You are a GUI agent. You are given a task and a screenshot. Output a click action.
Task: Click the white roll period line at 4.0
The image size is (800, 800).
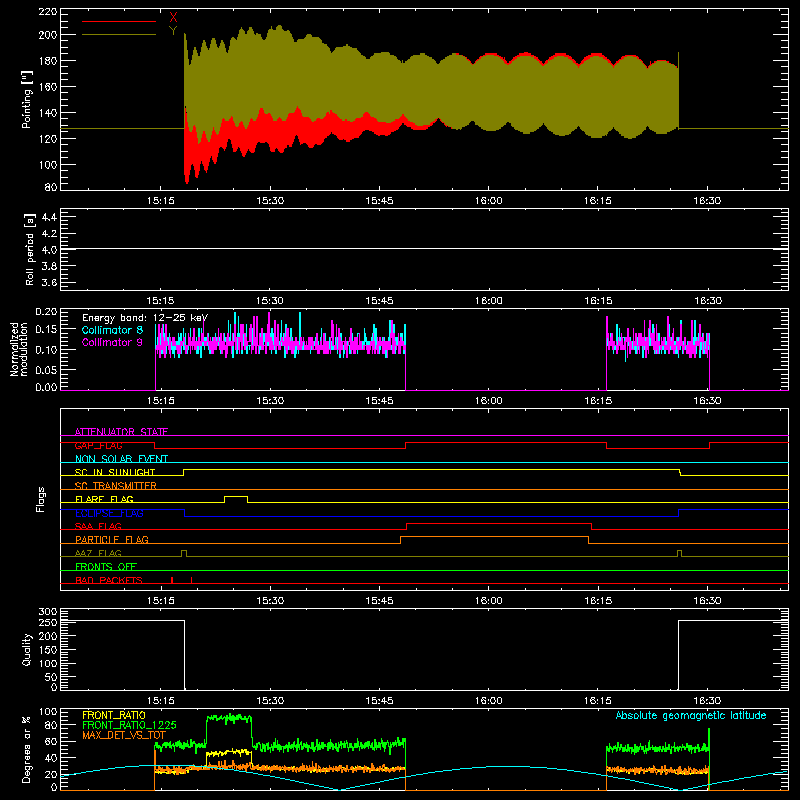pos(424,249)
